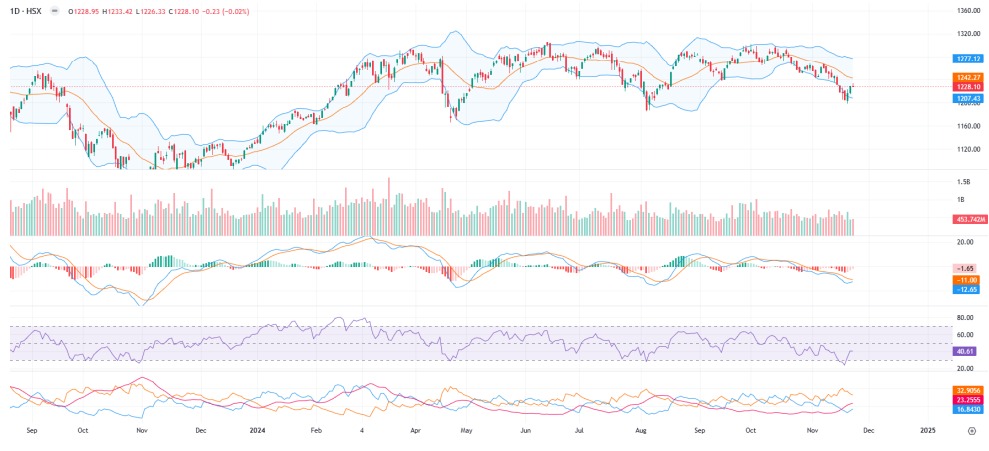Select the purple 40.61 RSI value label
The image size is (989, 451).
pos(966,351)
